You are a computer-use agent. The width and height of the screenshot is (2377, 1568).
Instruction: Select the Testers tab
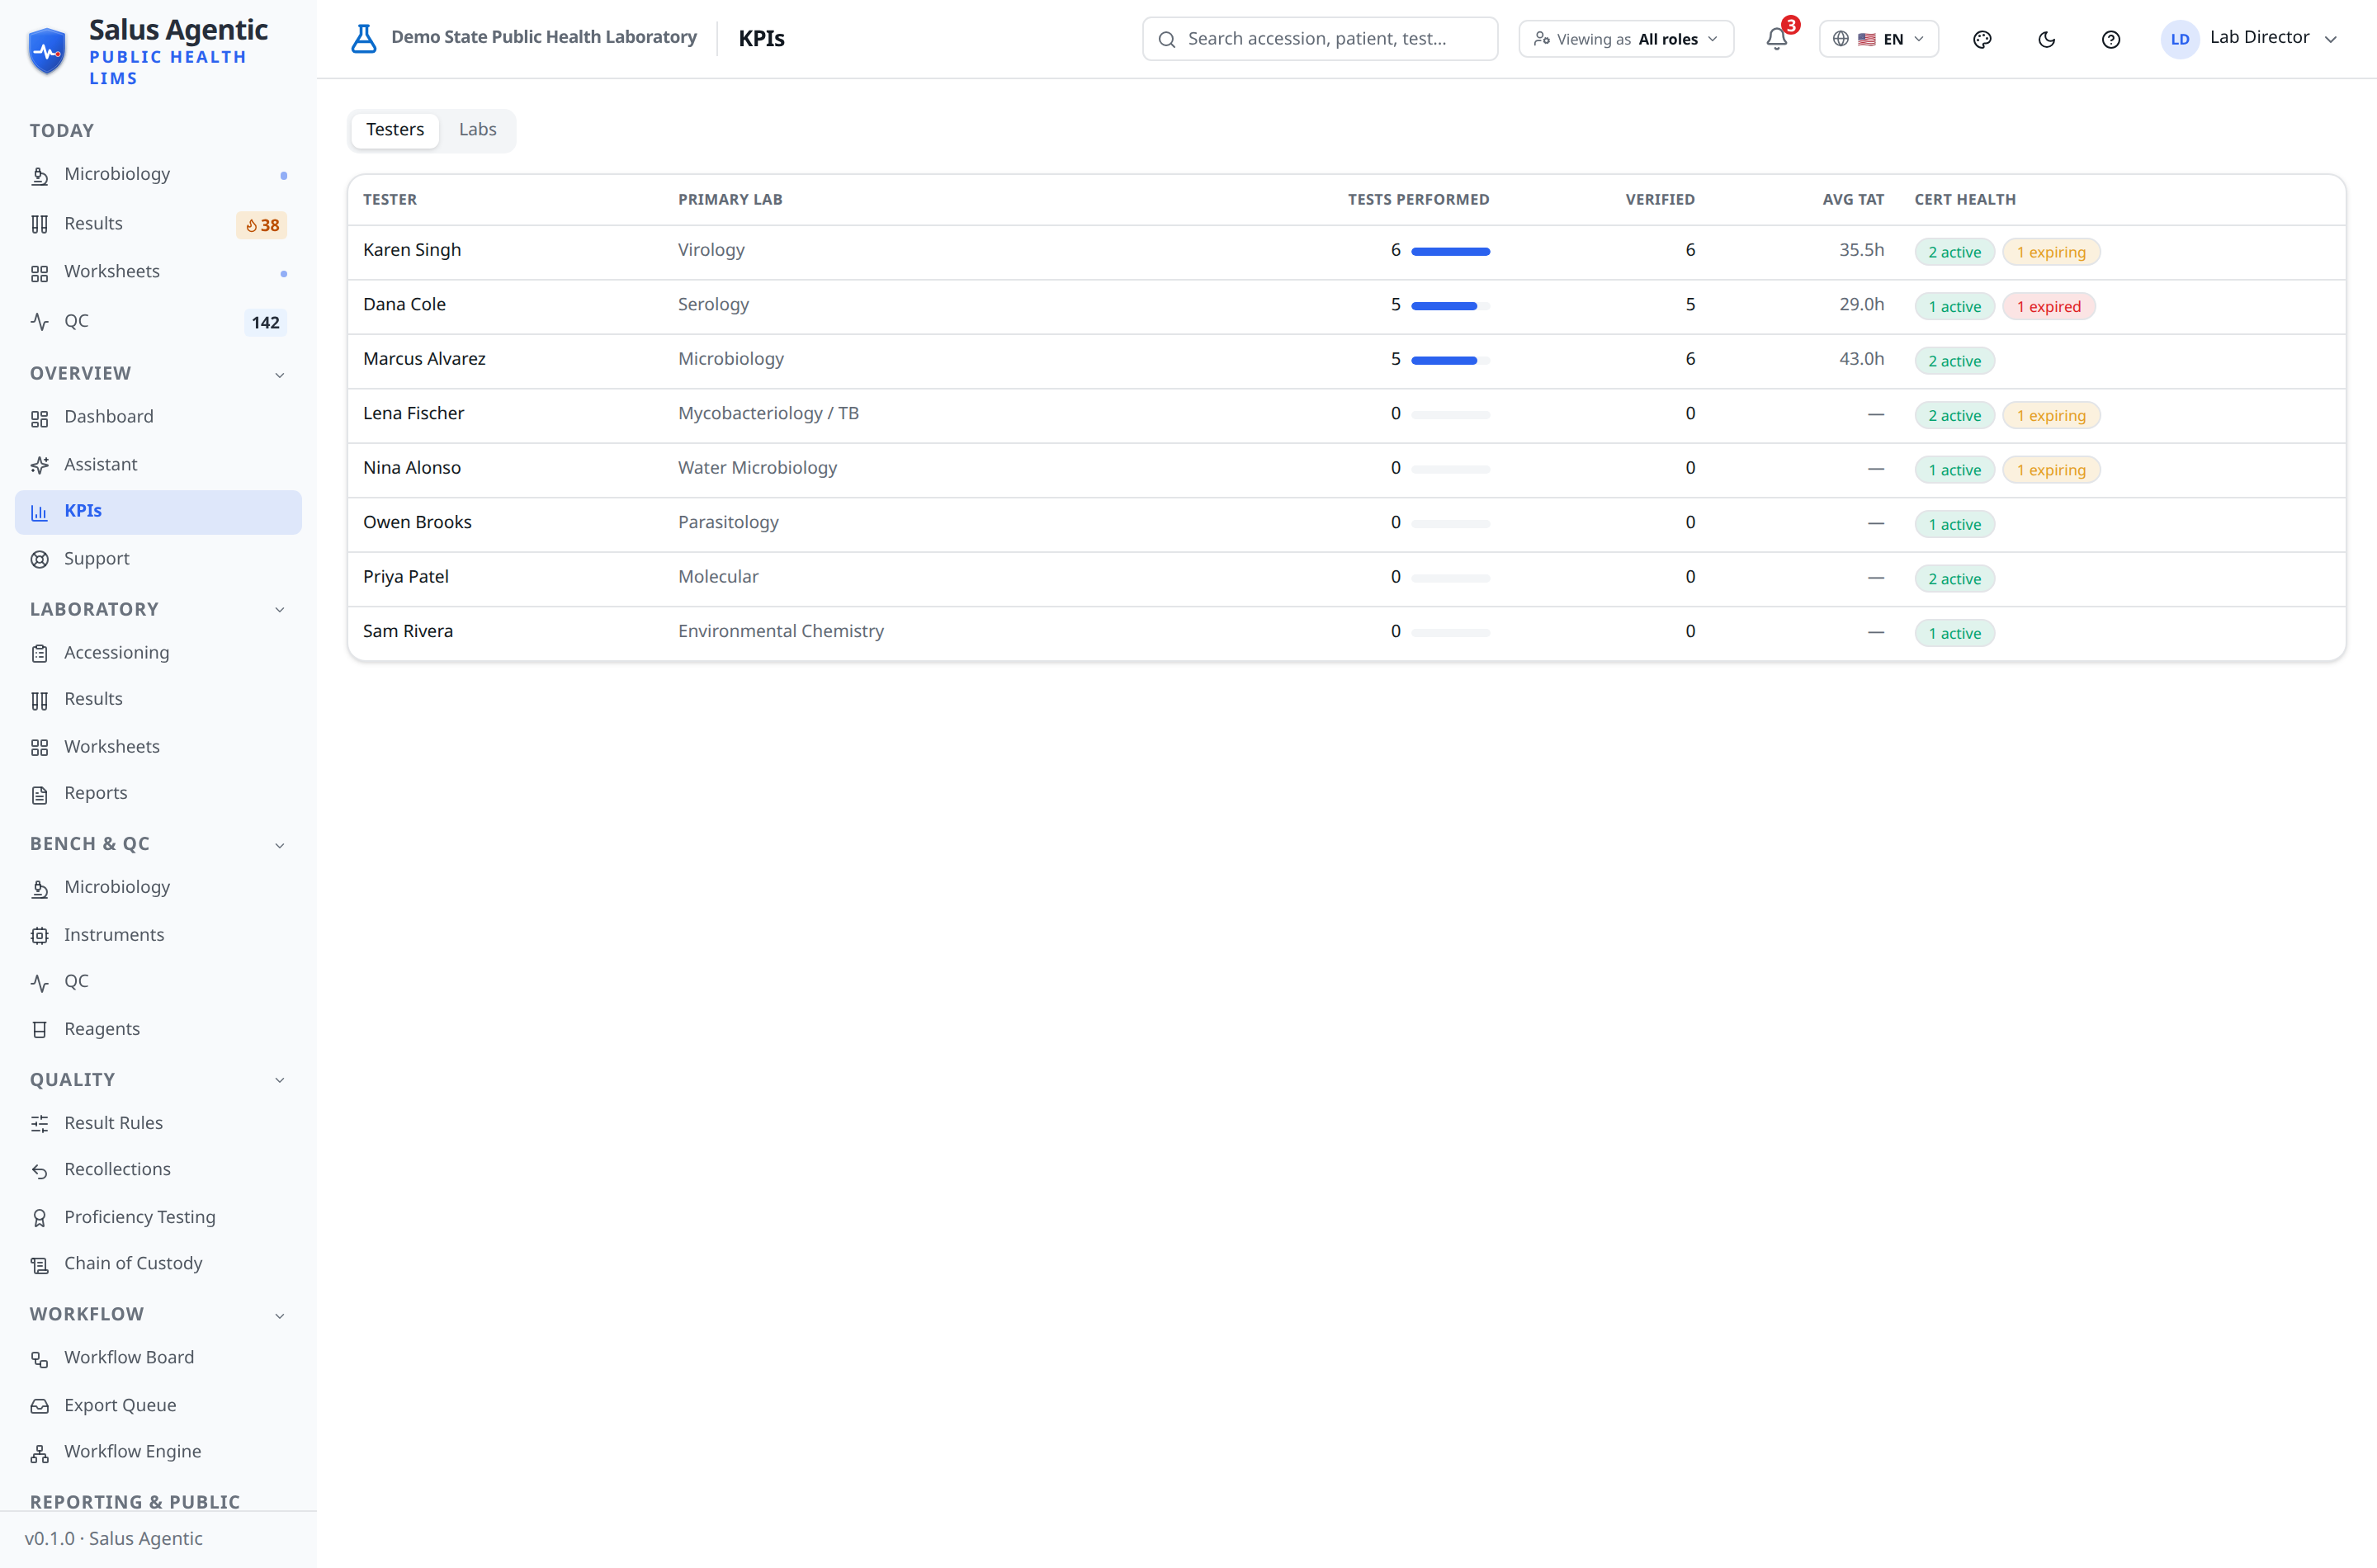[395, 130]
